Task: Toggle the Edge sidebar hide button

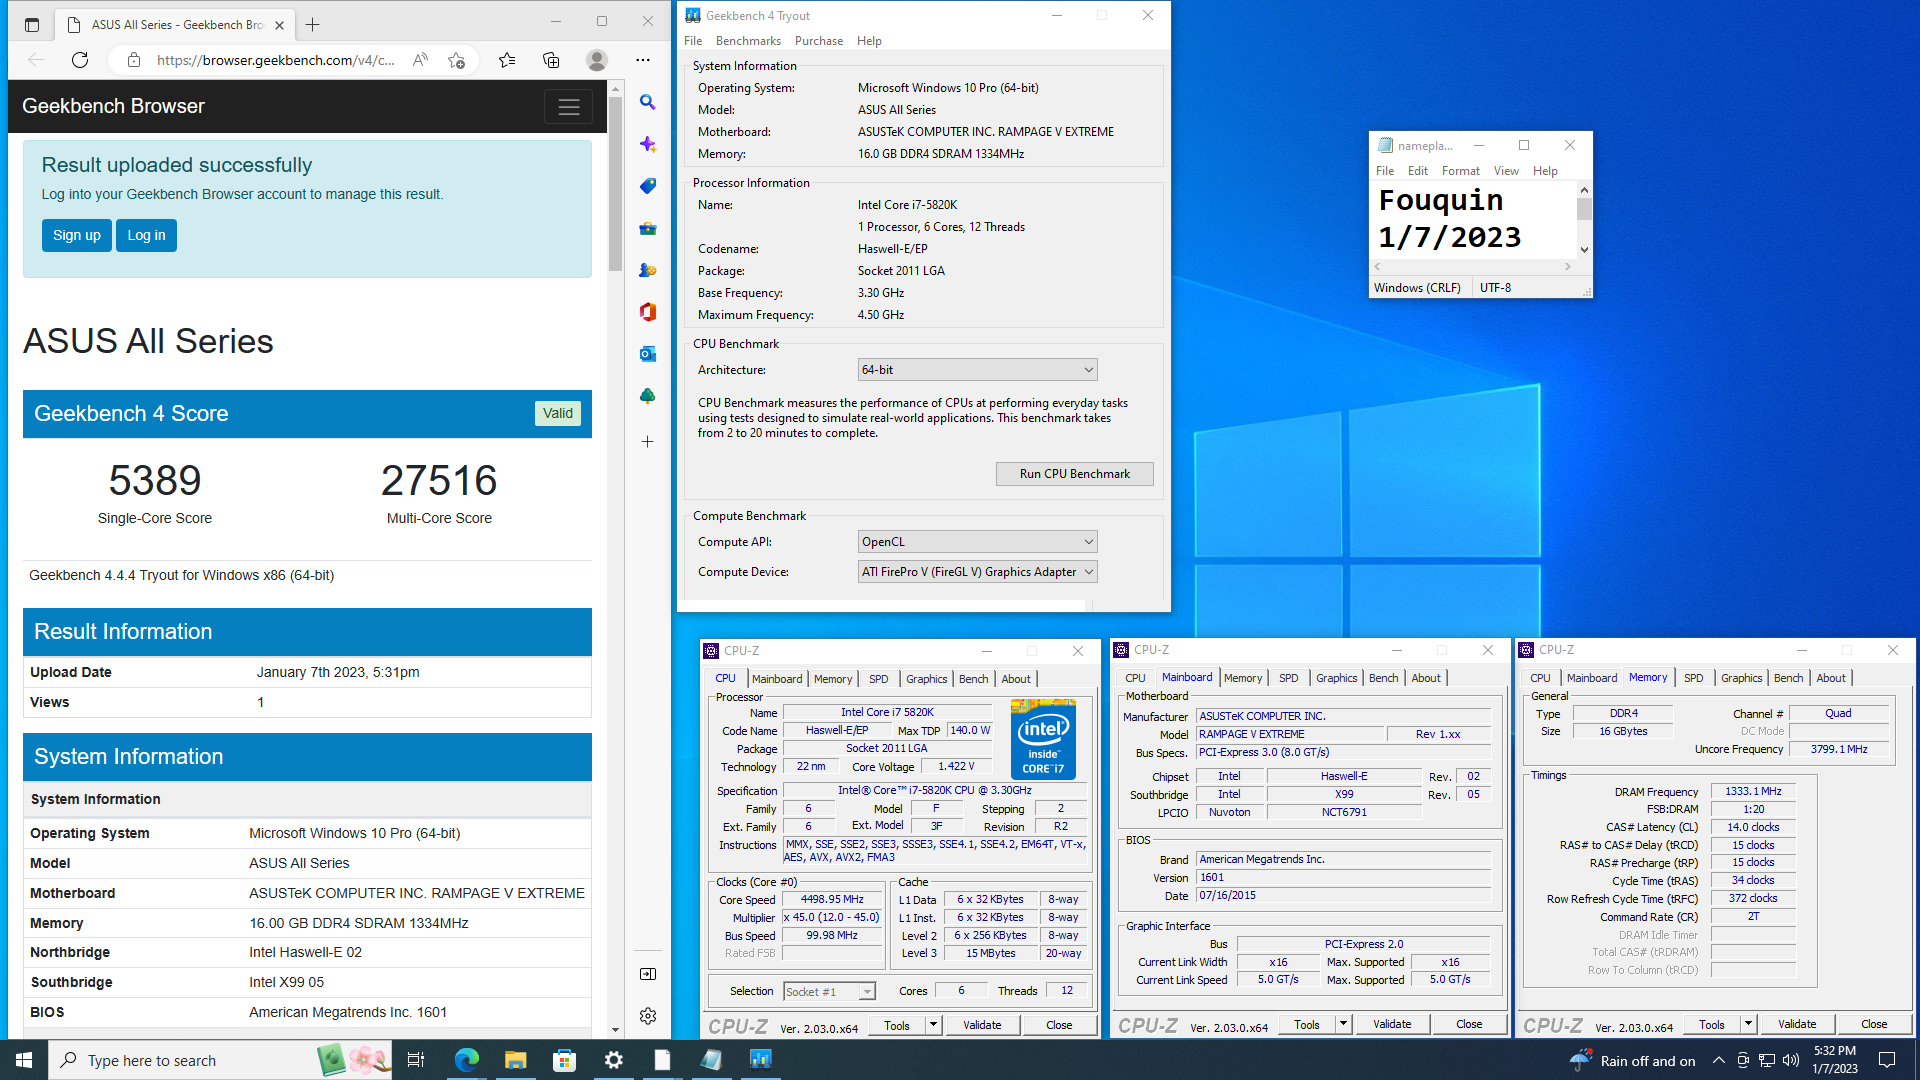Action: click(x=648, y=974)
